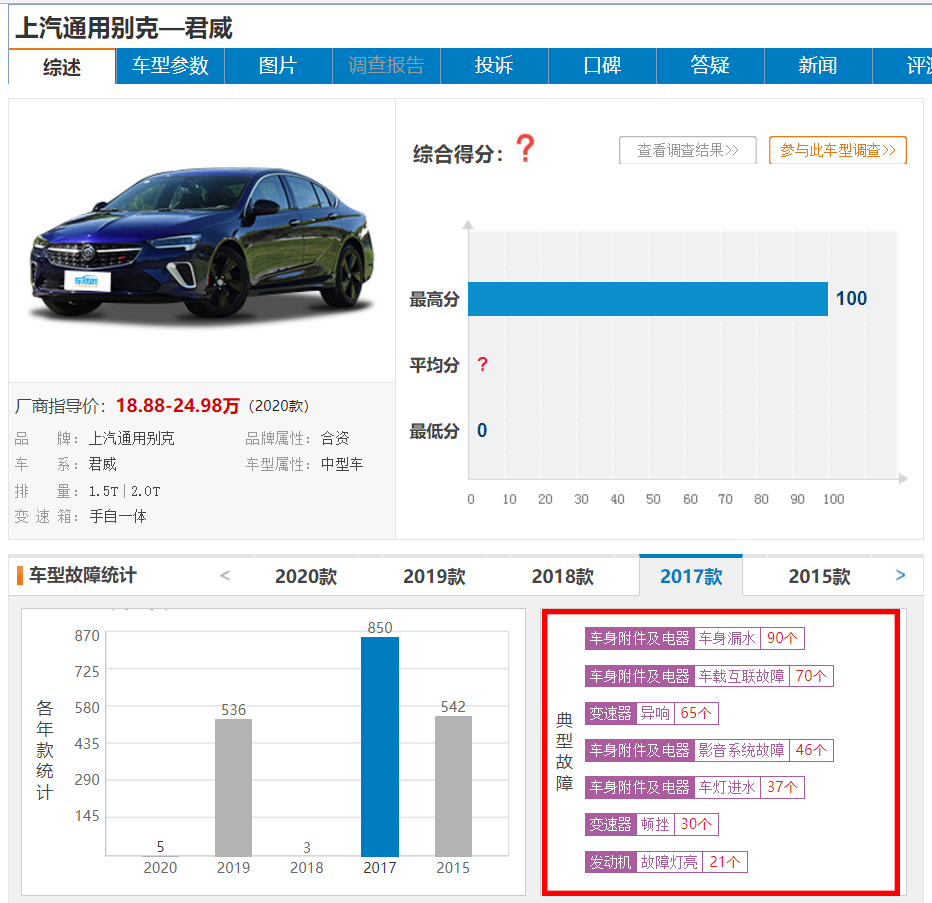Open 变速器 顿挫 30个 fault tag

[x=651, y=825]
